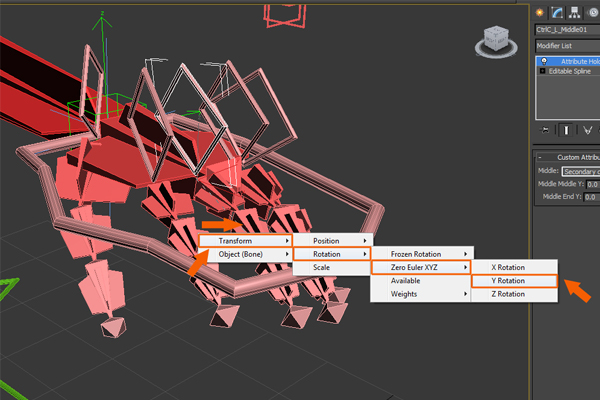The height and width of the screenshot is (400, 600).
Task: Expand the Editable Spline plus box
Action: [542, 71]
